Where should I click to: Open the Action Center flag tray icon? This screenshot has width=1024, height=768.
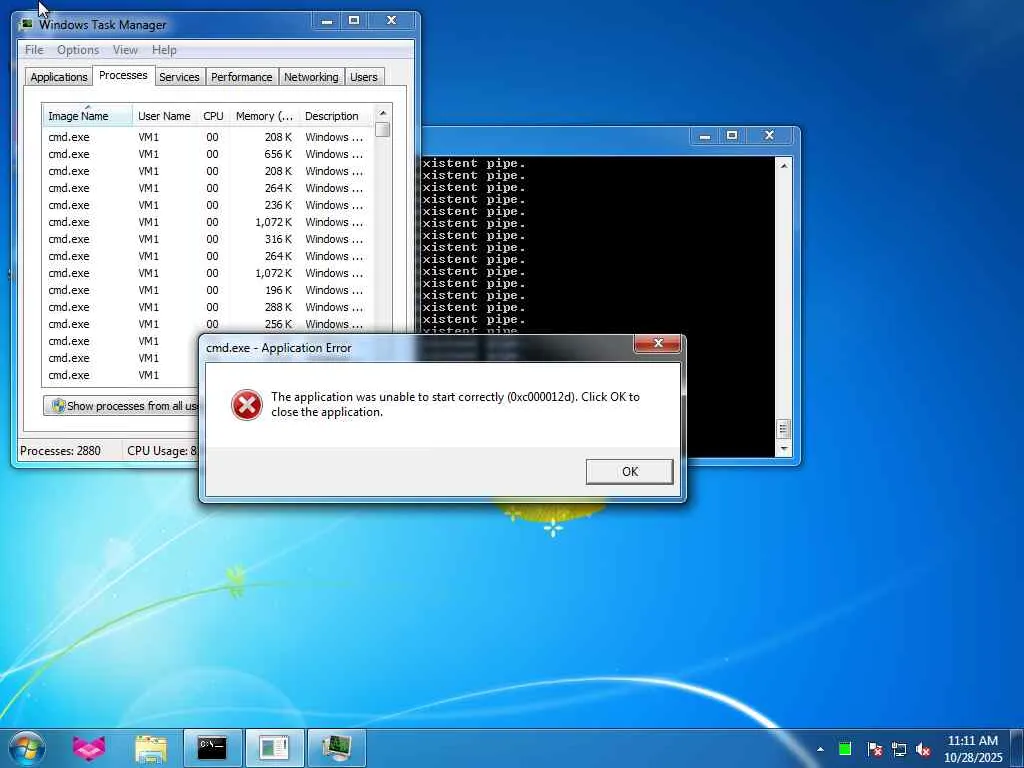point(874,749)
